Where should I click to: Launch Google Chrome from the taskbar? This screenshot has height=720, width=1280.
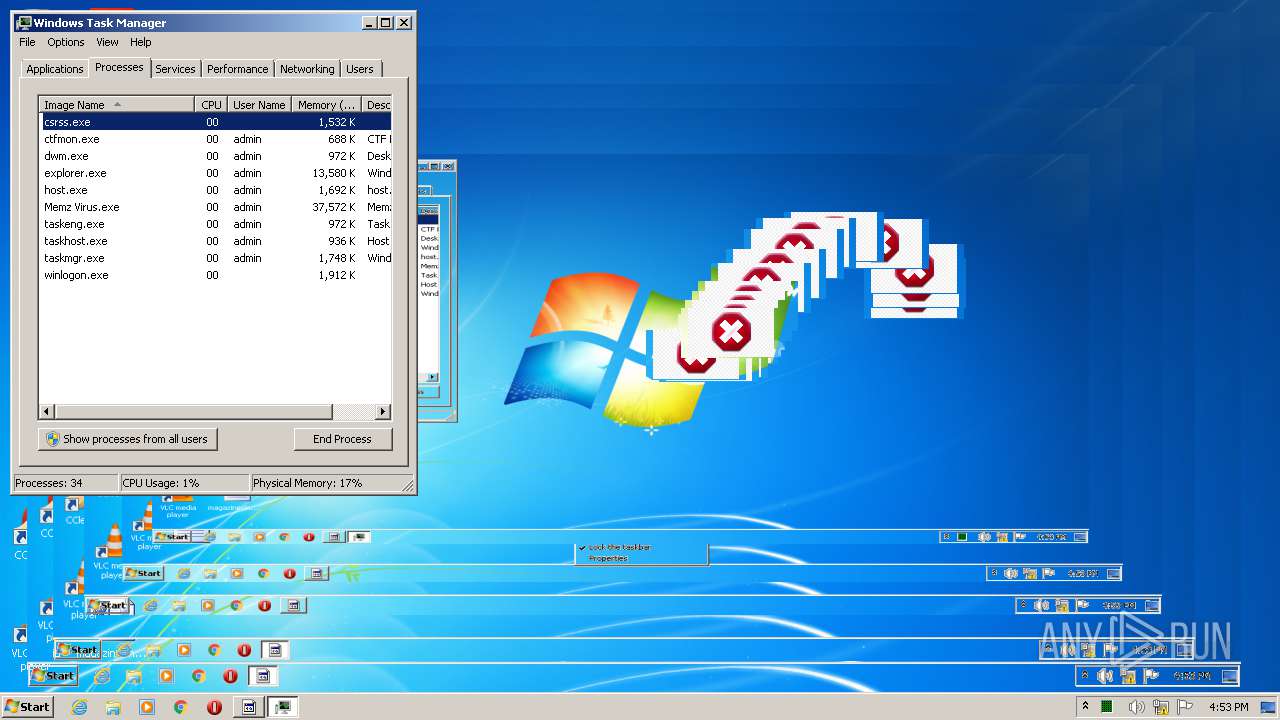(x=180, y=707)
